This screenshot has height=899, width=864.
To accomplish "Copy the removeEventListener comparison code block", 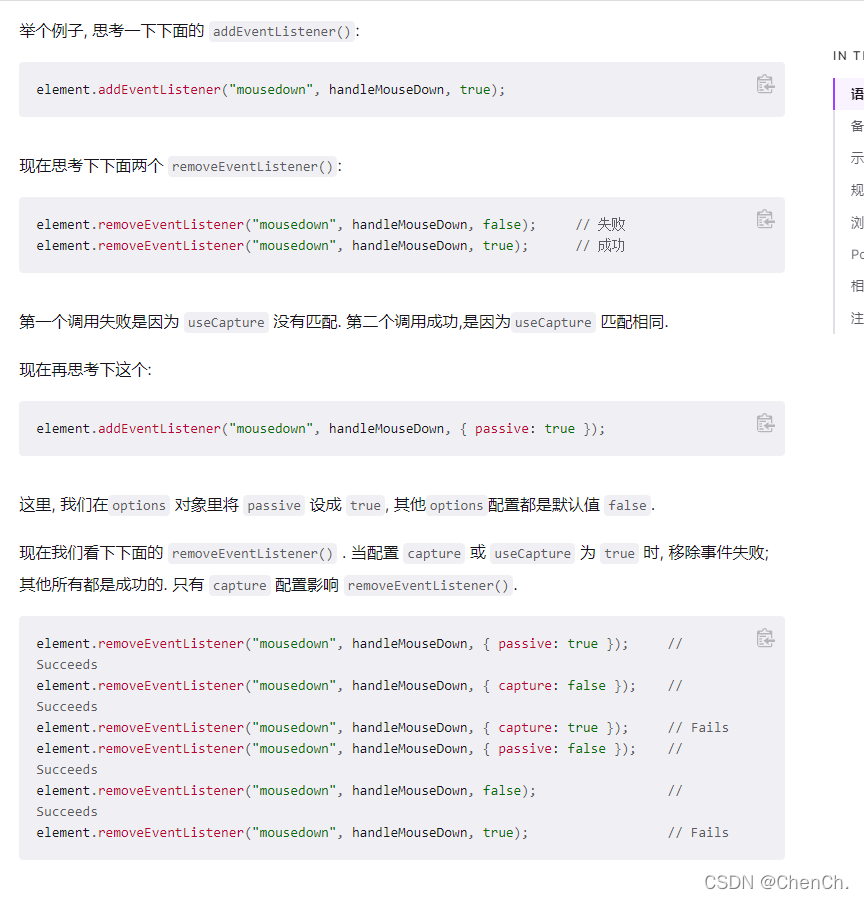I will pyautogui.click(x=765, y=218).
